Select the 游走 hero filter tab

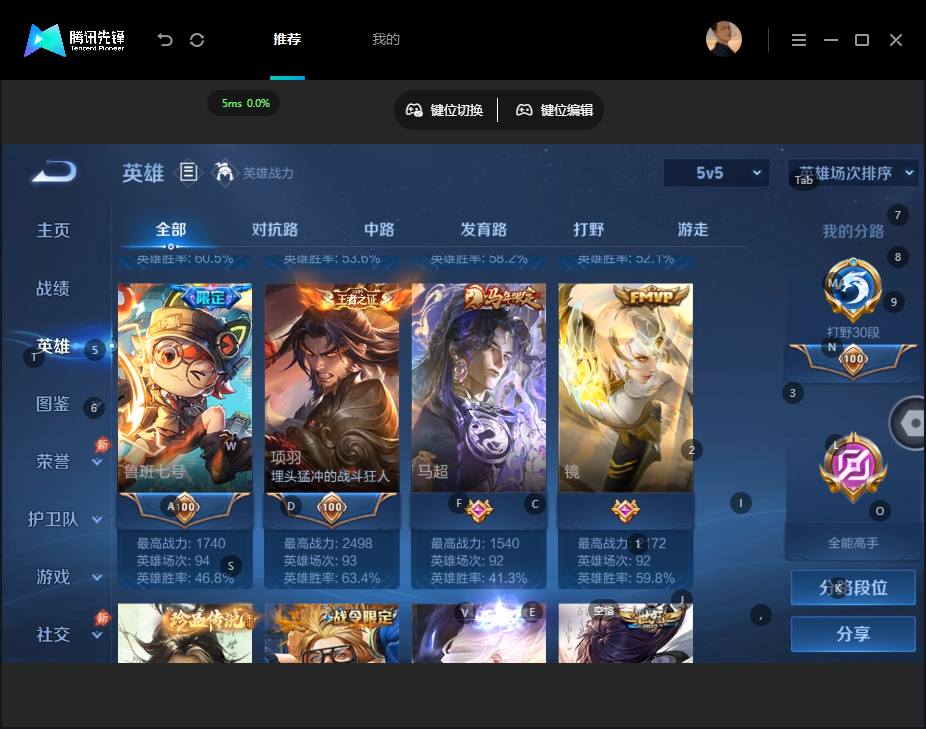pyautogui.click(x=693, y=229)
